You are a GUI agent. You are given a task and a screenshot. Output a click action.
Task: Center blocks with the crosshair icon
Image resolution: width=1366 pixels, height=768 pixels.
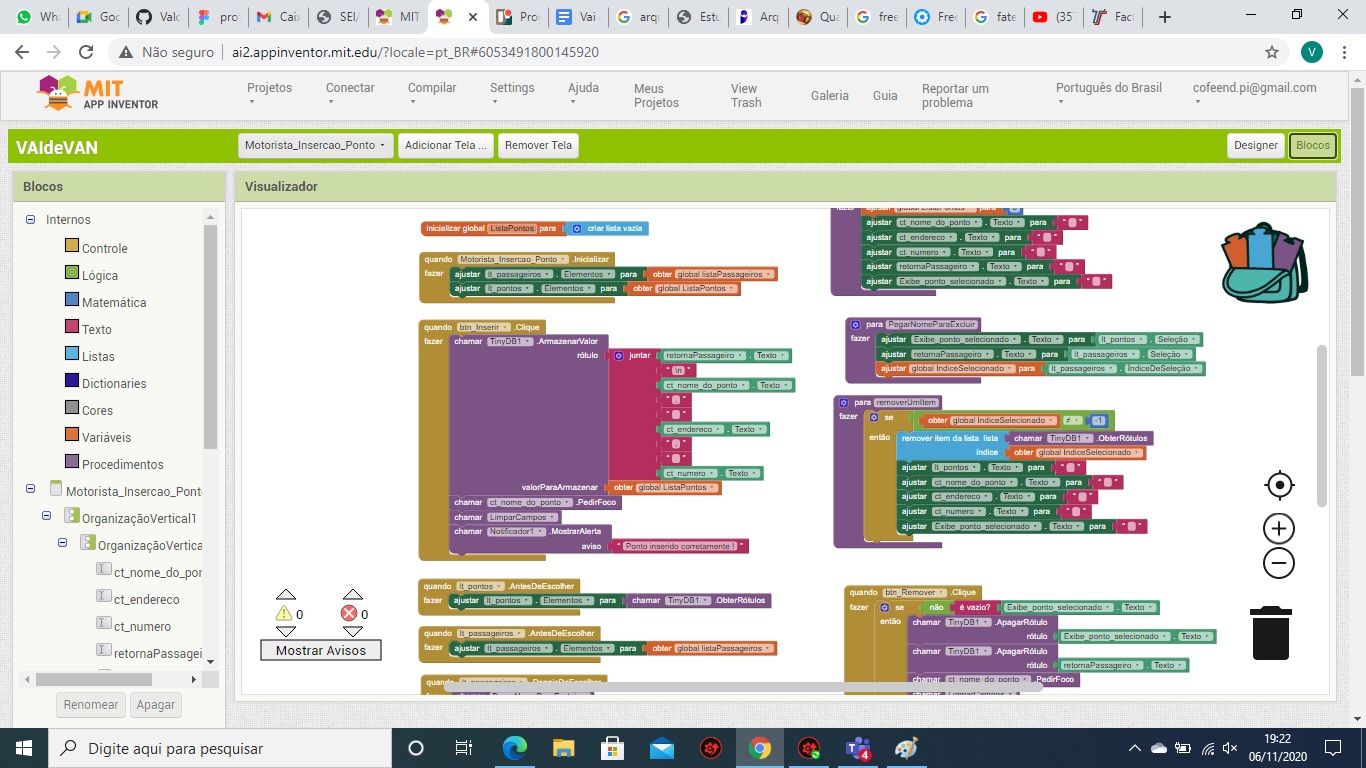[1278, 484]
